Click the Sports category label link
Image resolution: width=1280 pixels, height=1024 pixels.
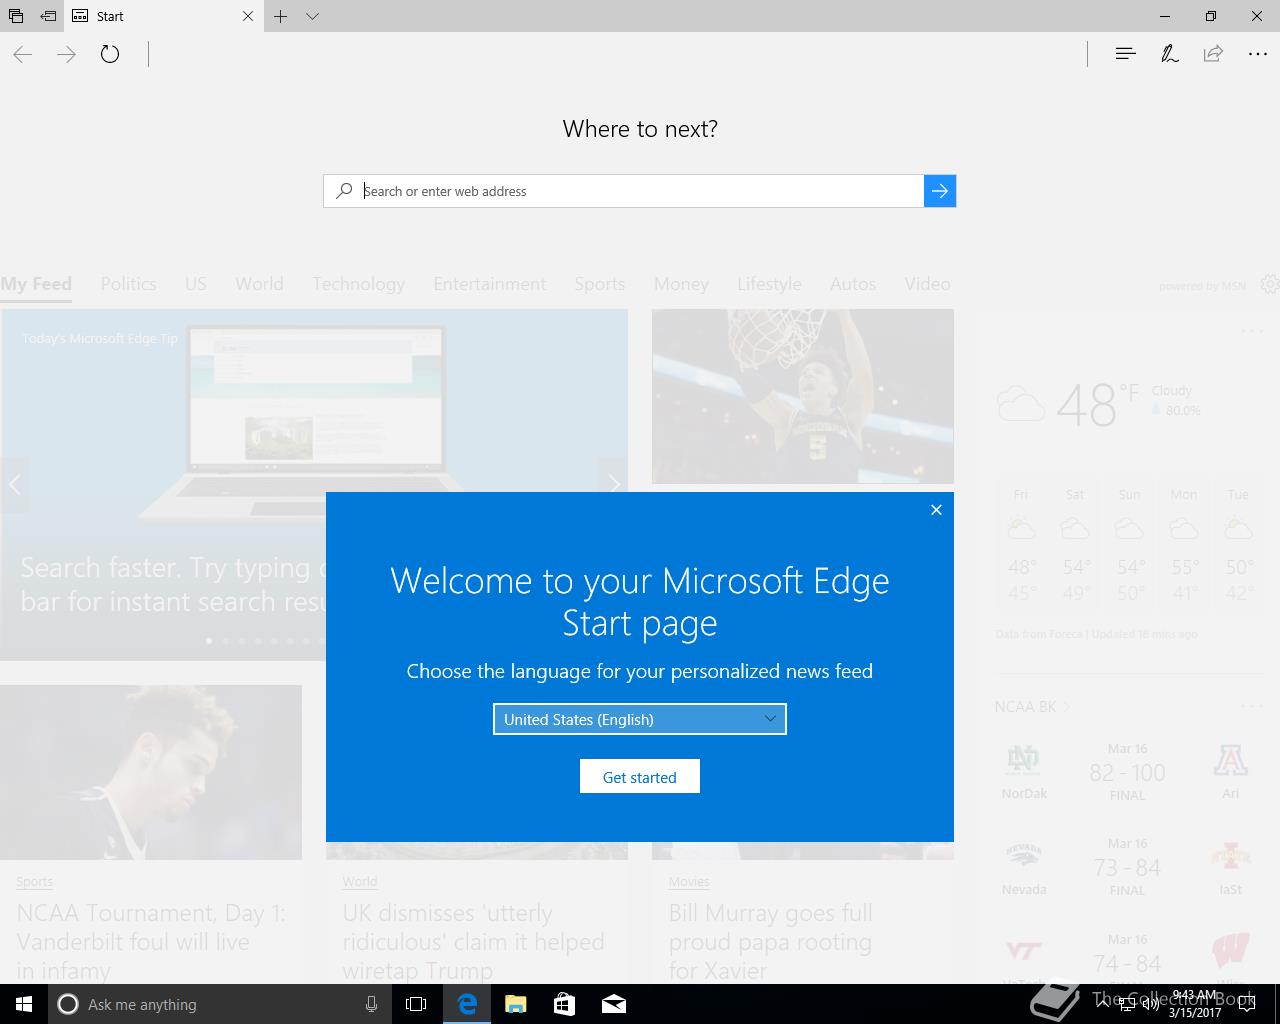click(34, 882)
